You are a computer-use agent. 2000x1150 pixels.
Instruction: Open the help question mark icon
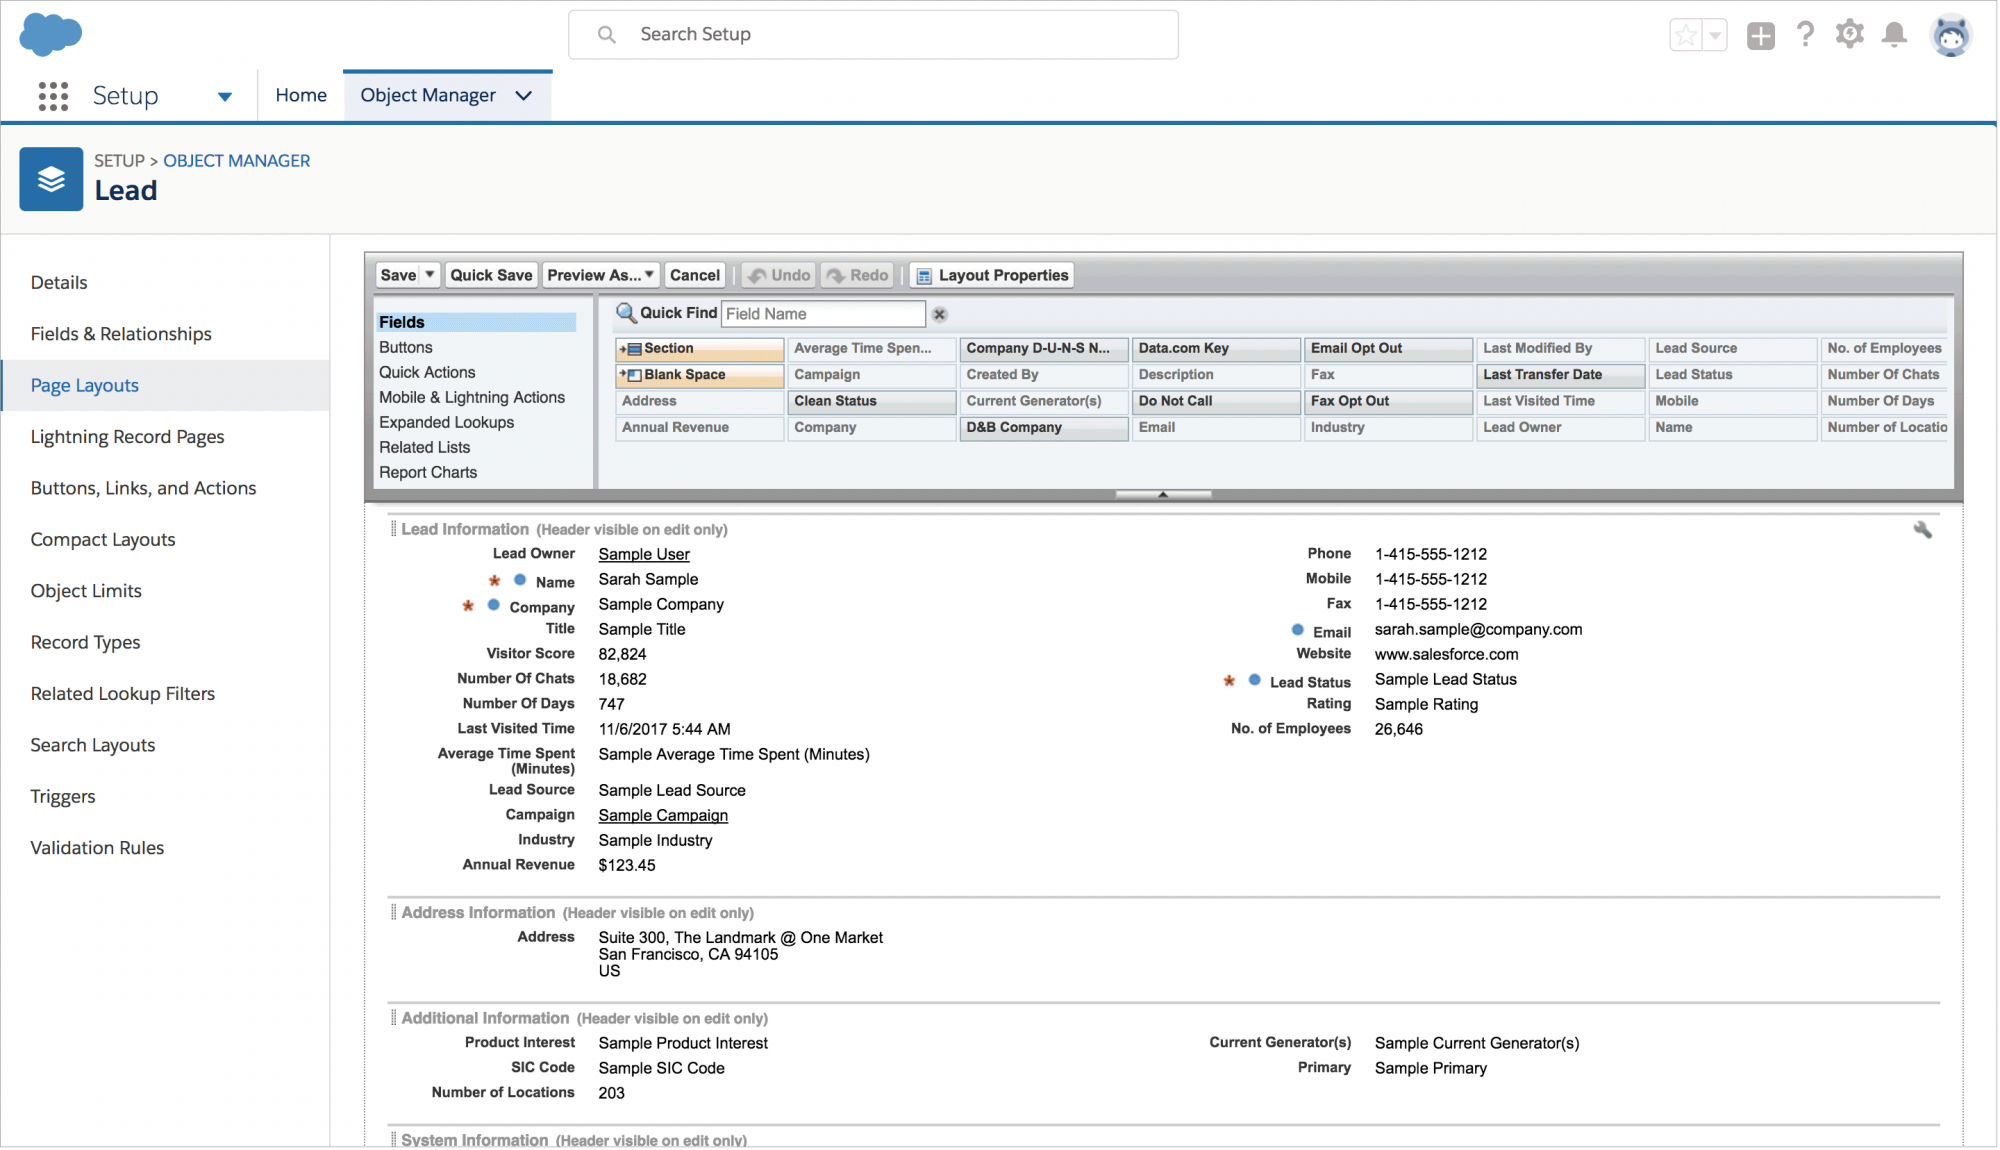[1805, 35]
